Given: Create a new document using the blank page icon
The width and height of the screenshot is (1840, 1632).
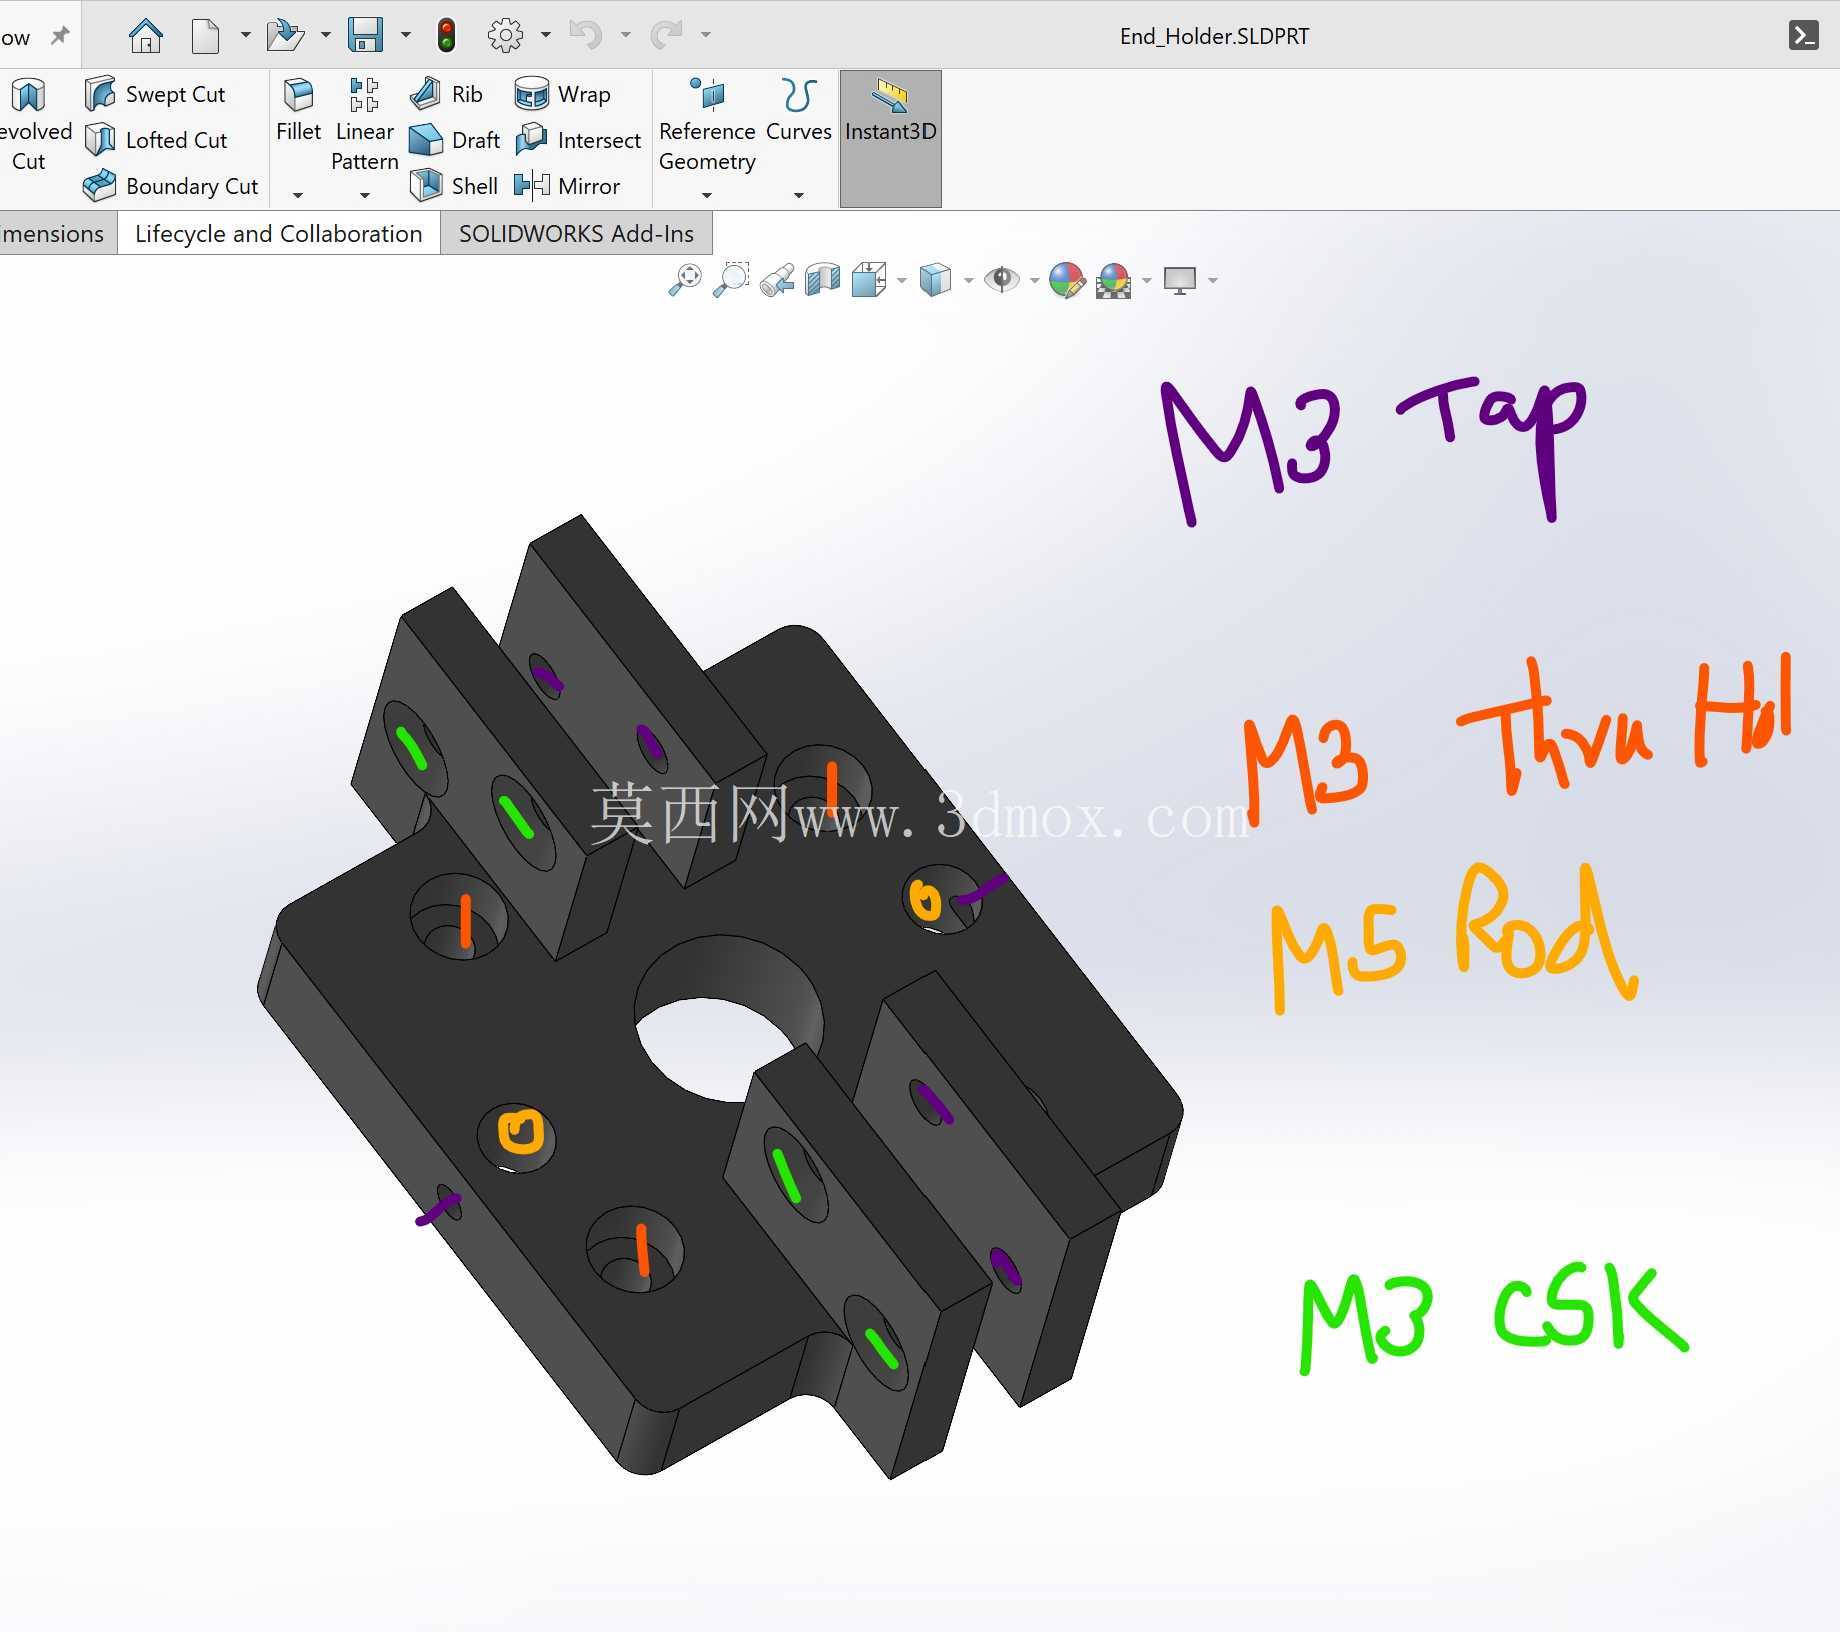Looking at the screenshot, I should 205,36.
